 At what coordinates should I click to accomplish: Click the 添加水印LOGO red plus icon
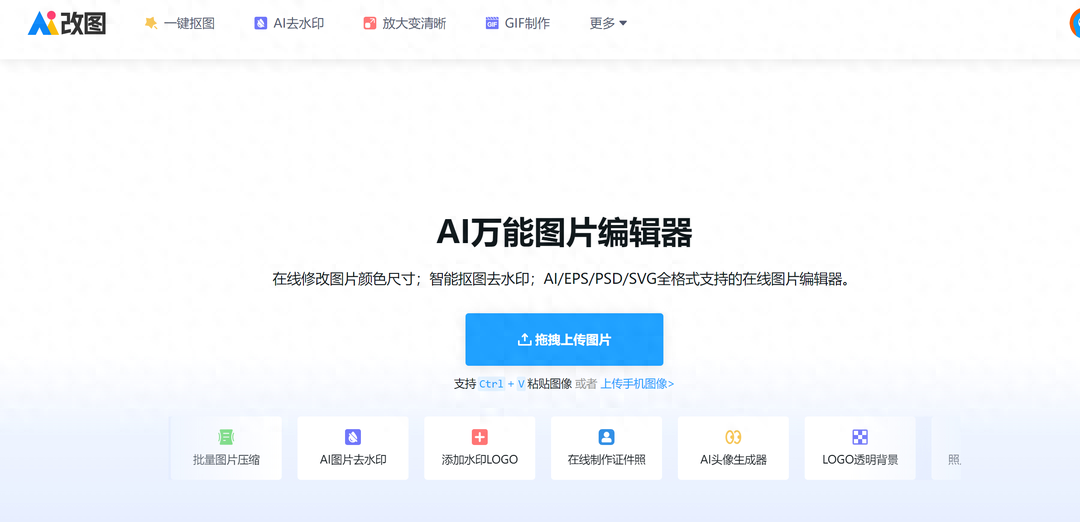(x=479, y=437)
